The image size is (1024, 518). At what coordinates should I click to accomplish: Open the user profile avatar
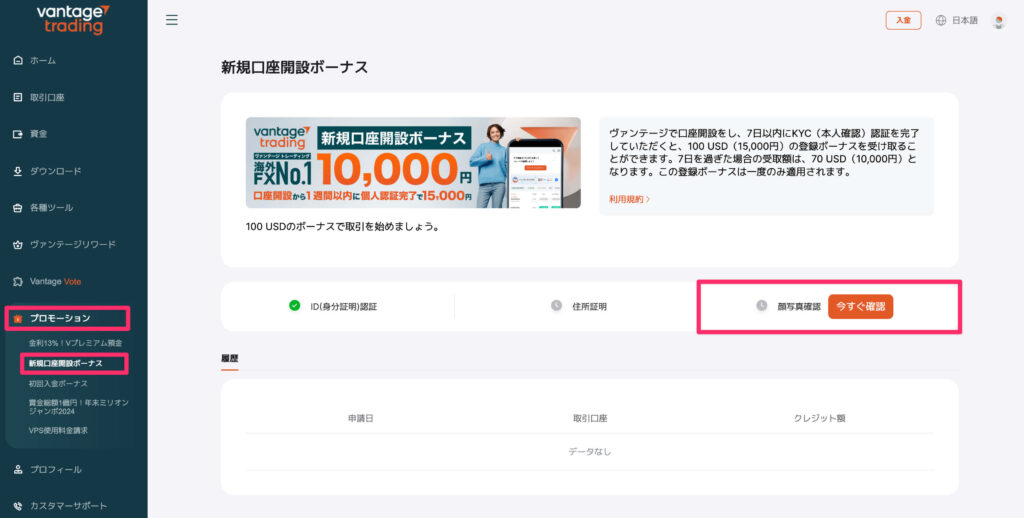point(998,20)
